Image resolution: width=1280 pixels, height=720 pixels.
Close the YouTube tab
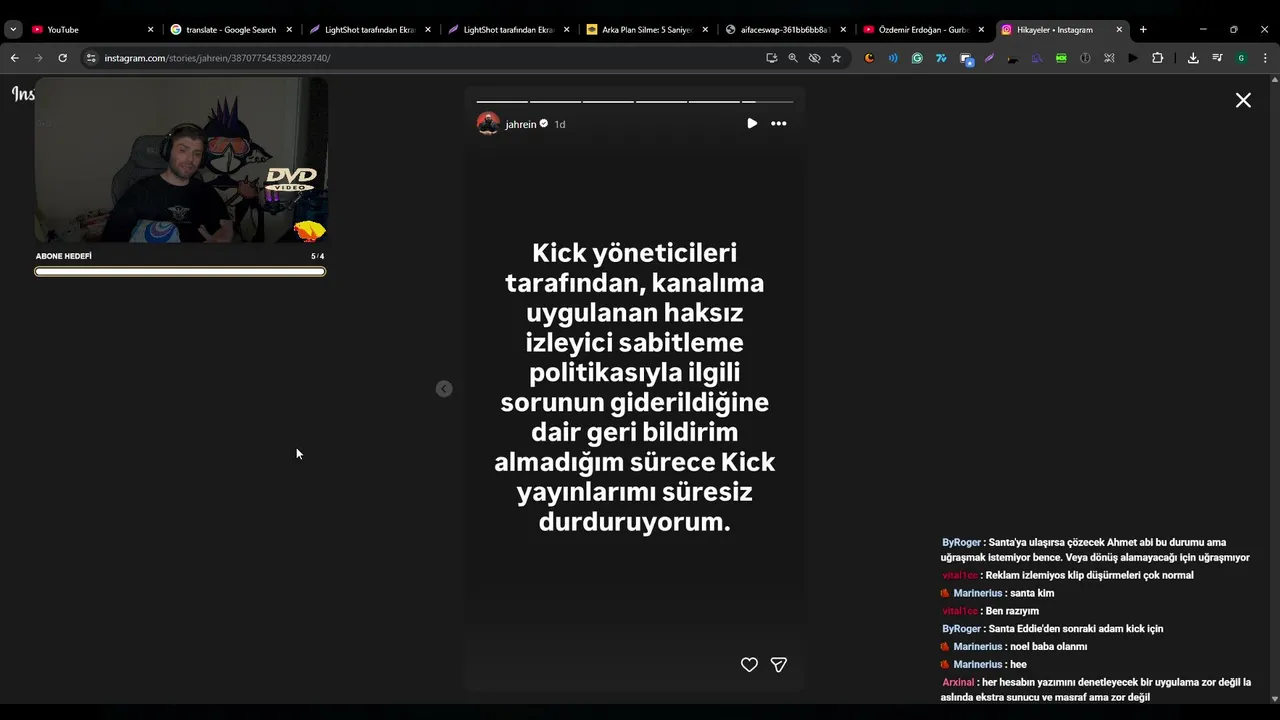point(151,30)
